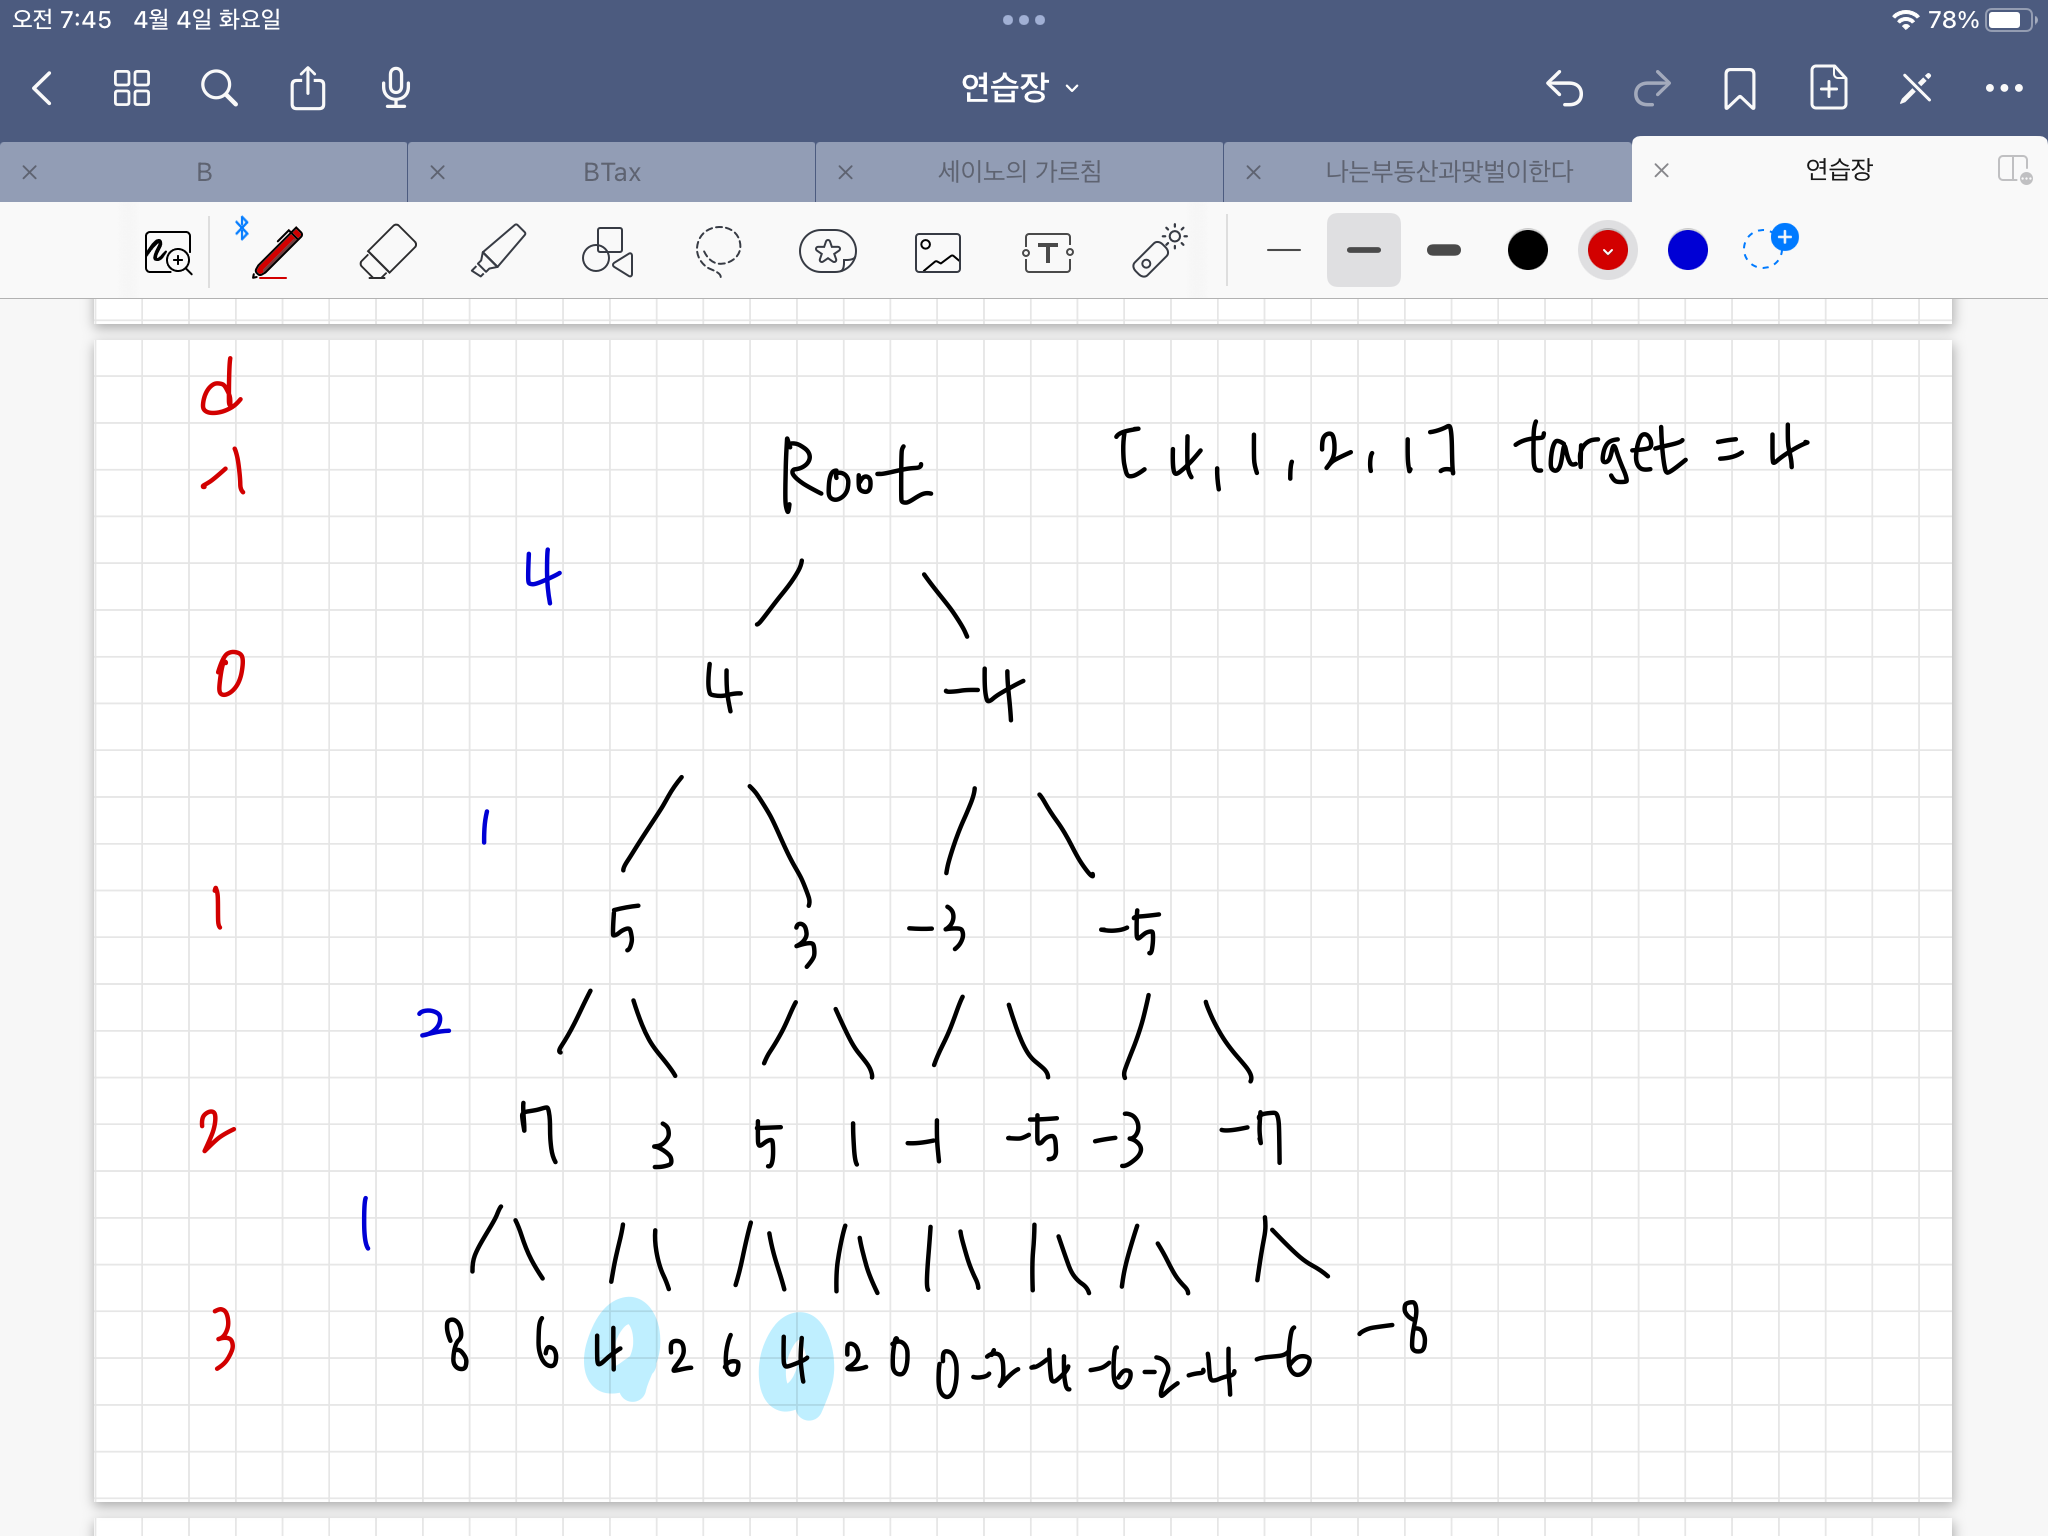The height and width of the screenshot is (1536, 2048).
Task: Switch to the 세이노의 가르침 tab
Action: [x=1019, y=172]
